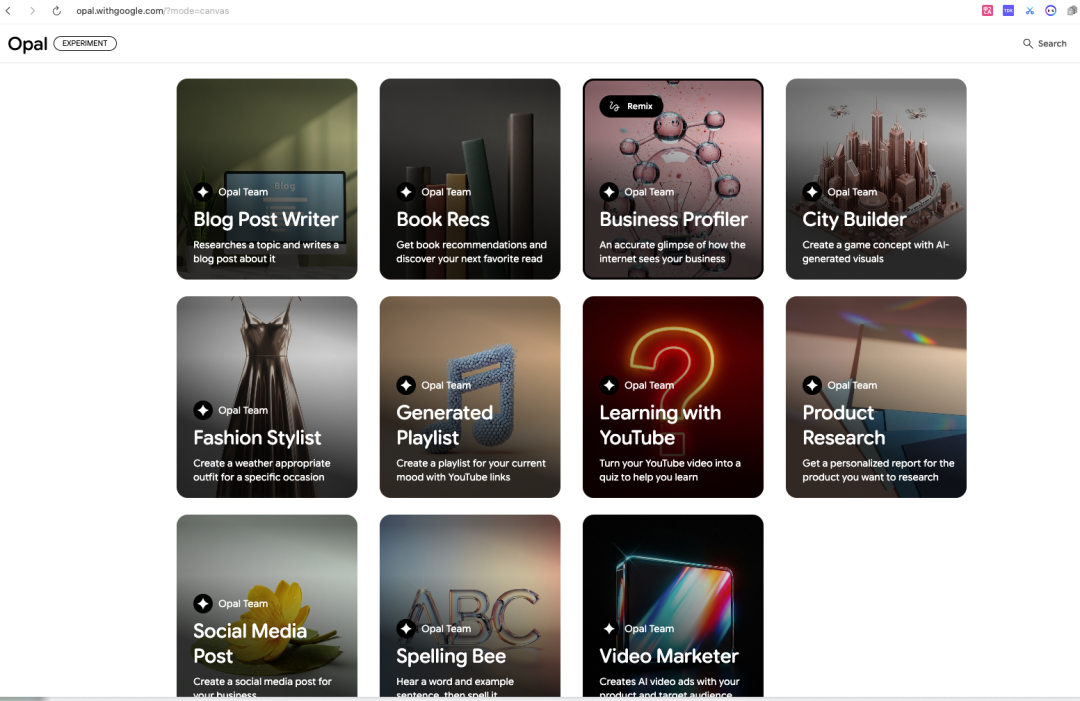Open the Video Marketer card title
The image size is (1080, 701).
click(x=669, y=656)
